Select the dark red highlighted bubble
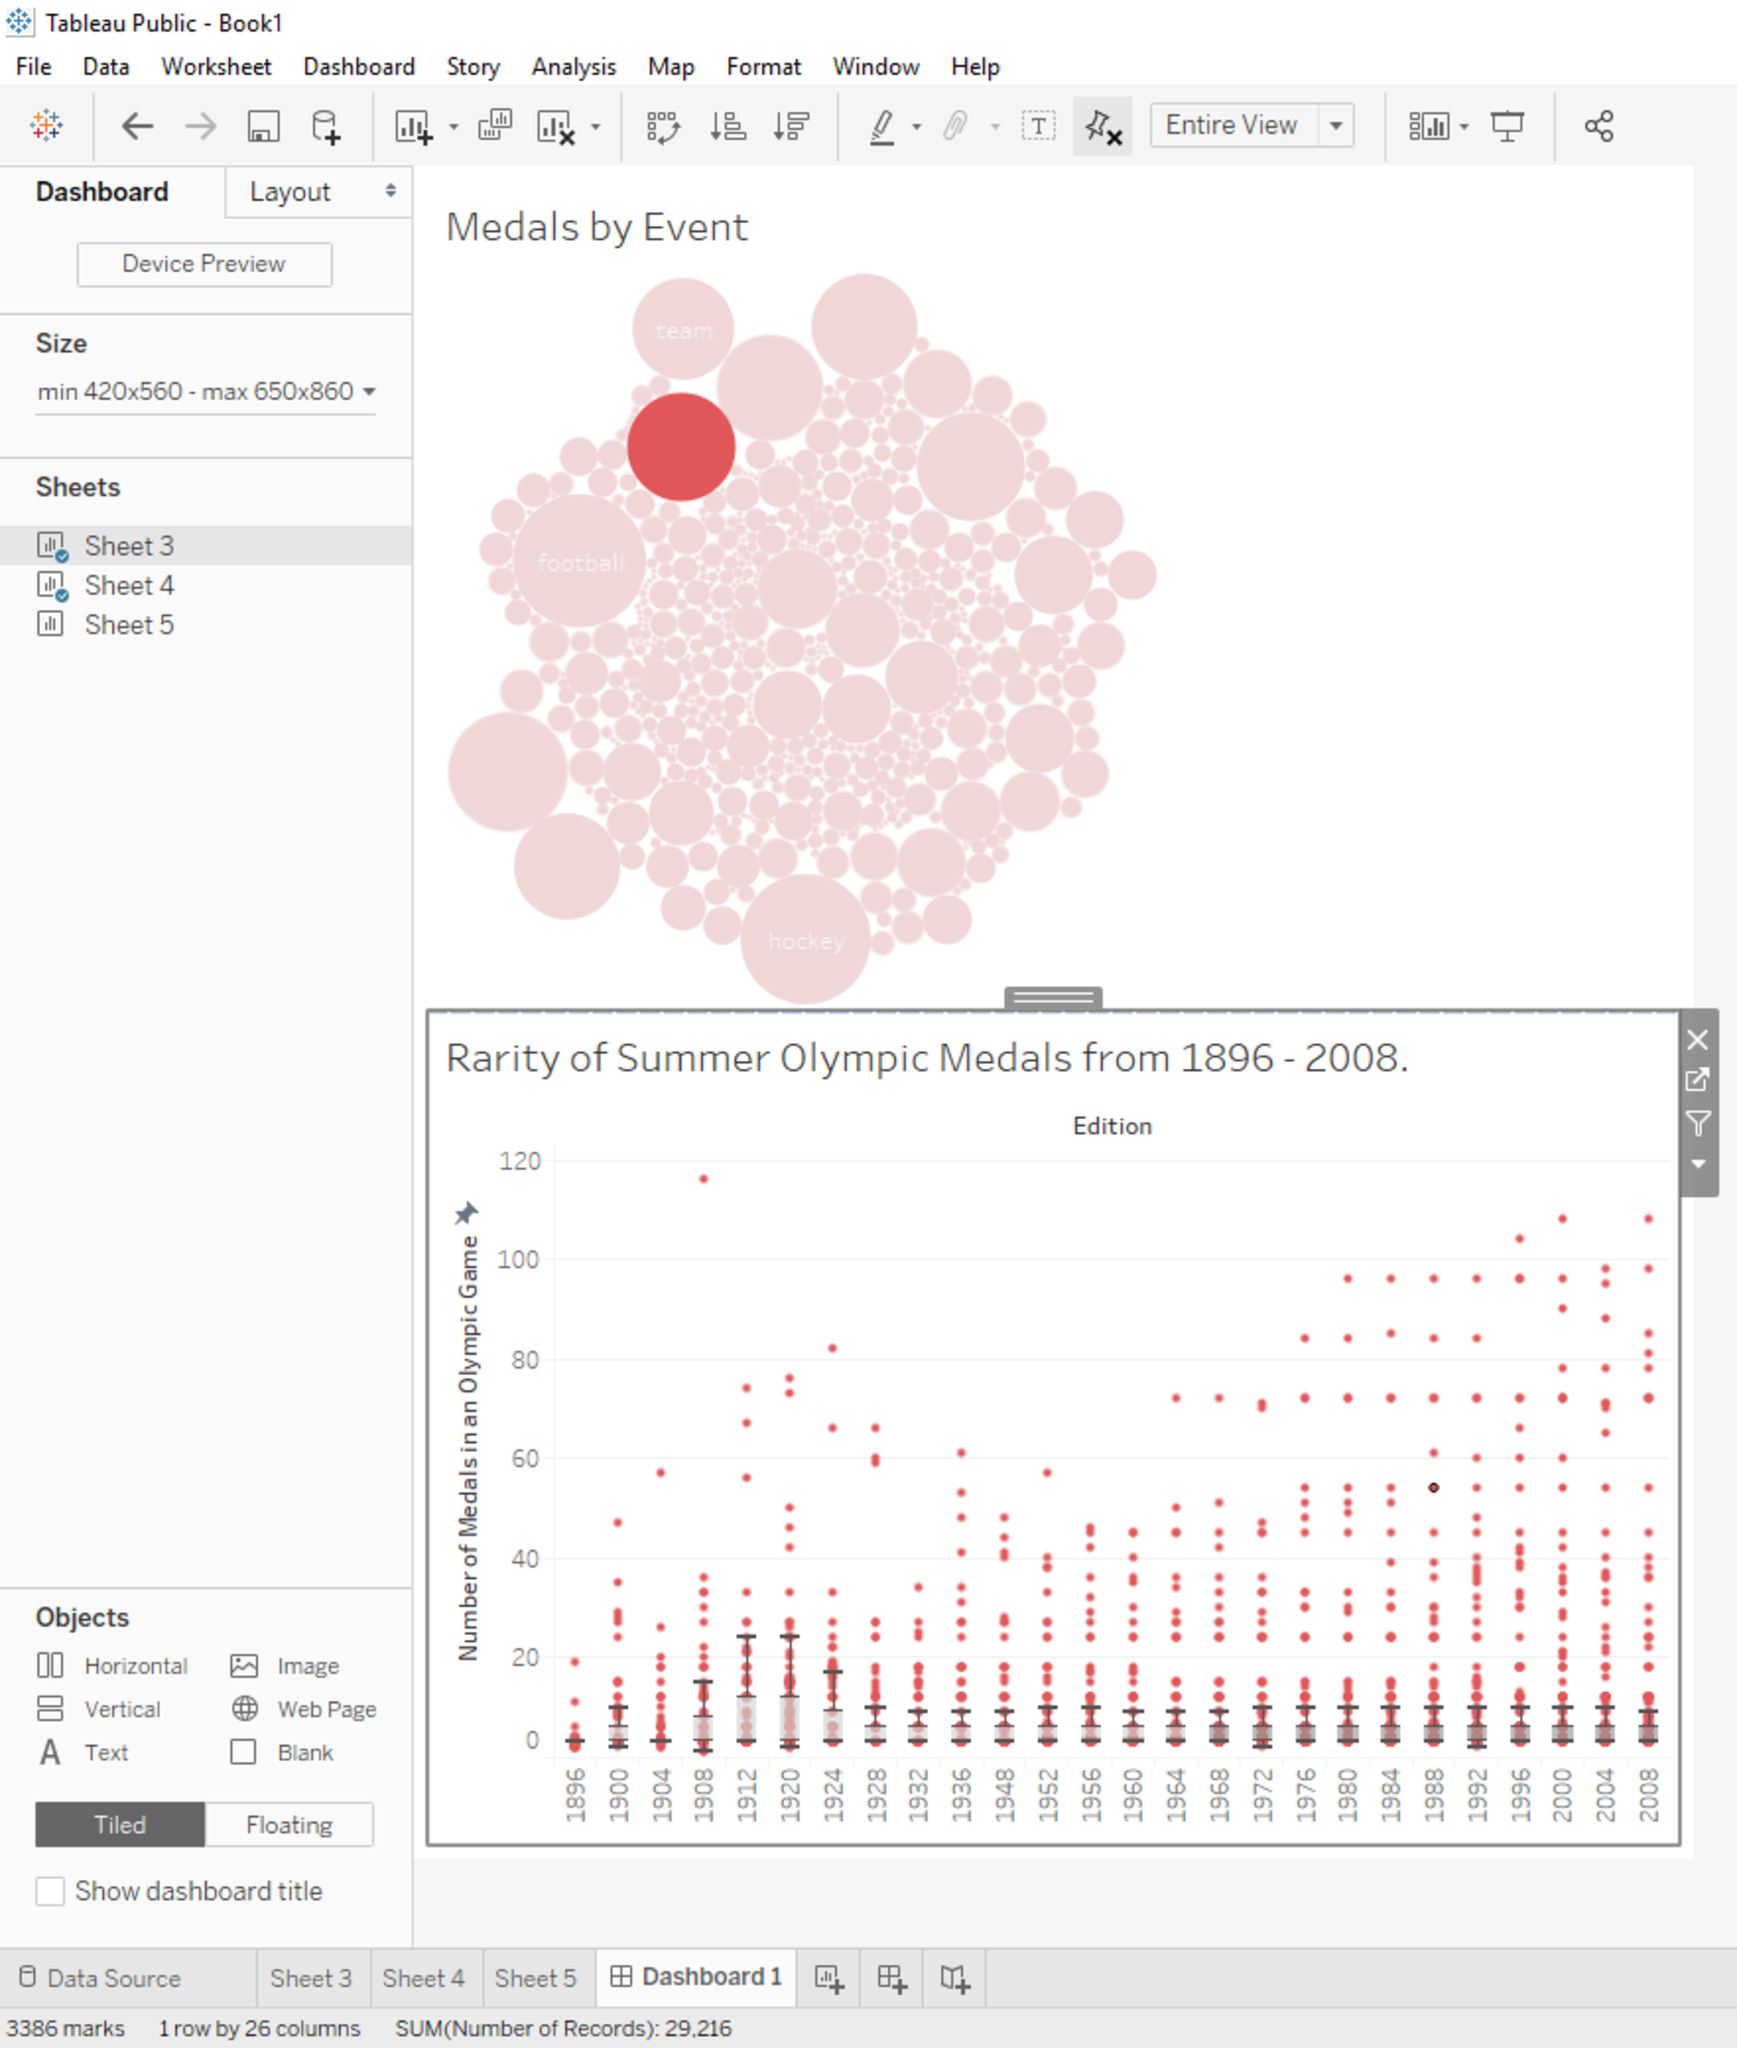Viewport: 1737px width, 2048px height. (681, 447)
